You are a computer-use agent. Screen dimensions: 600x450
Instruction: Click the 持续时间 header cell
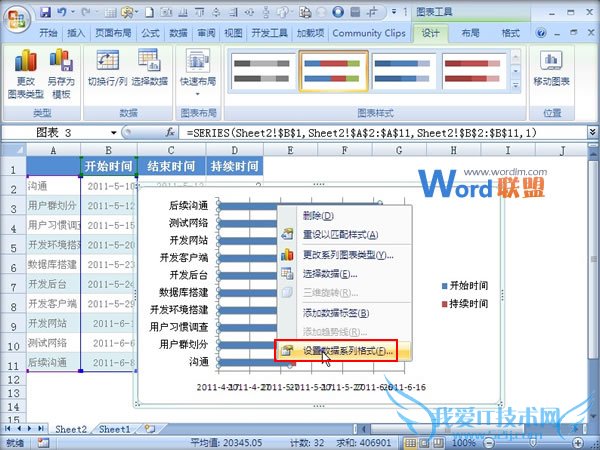point(235,166)
